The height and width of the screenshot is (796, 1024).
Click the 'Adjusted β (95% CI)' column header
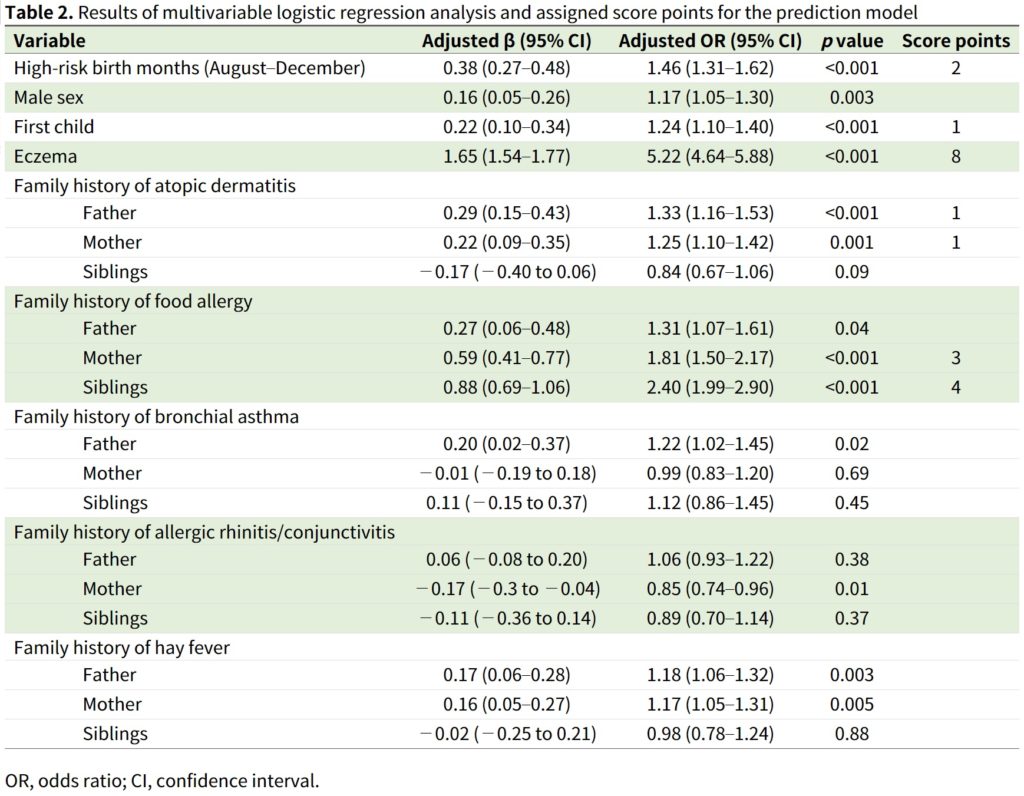[506, 41]
